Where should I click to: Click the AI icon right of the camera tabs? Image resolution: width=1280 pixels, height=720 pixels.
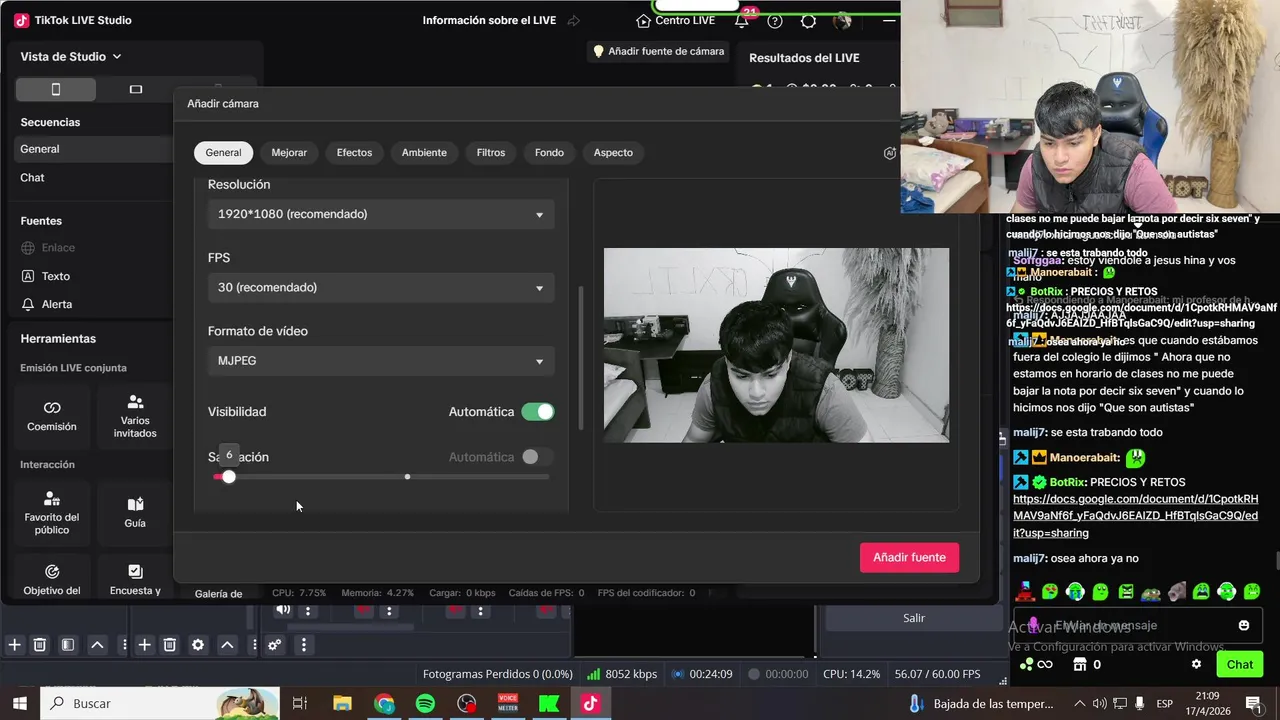point(890,153)
